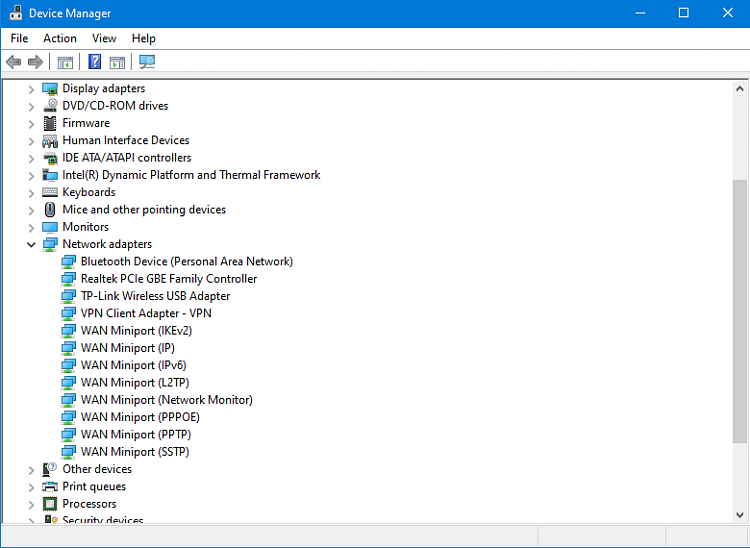The height and width of the screenshot is (548, 750).
Task: Click the Realtek PCIe GBE icon
Action: [68, 279]
